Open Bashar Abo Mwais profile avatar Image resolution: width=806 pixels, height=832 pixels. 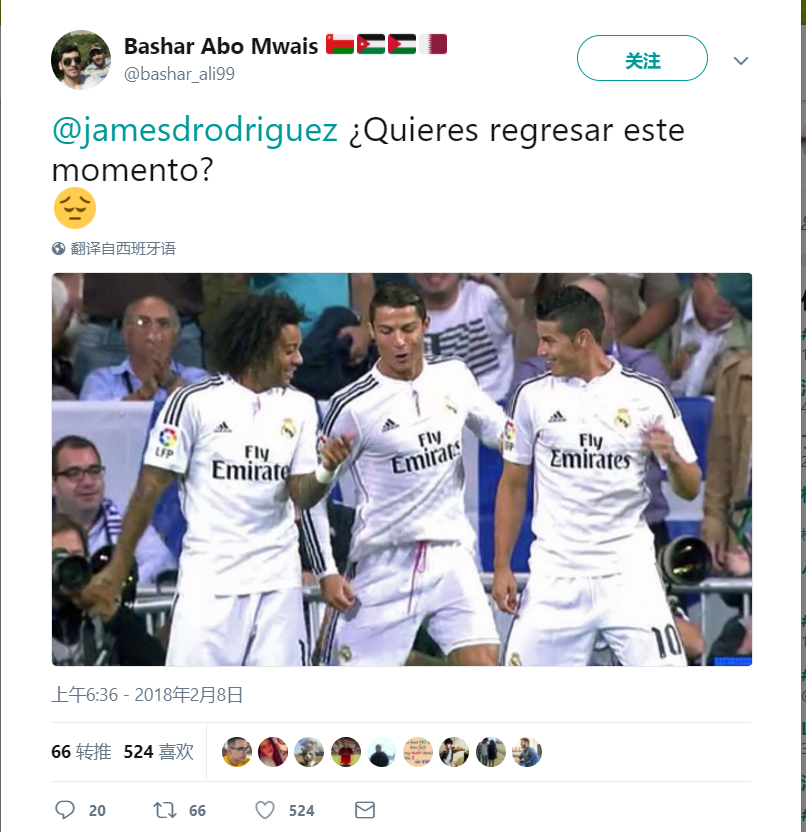tap(81, 60)
